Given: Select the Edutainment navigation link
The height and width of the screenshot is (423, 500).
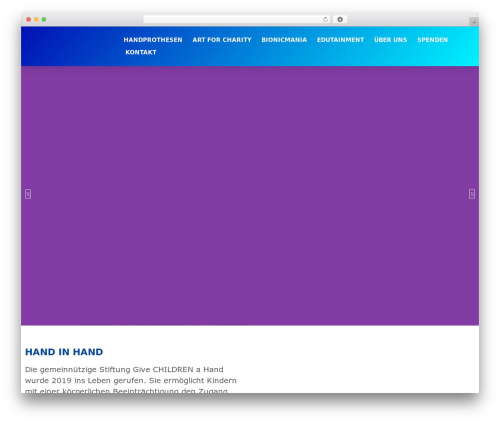Looking at the screenshot, I should 340,40.
